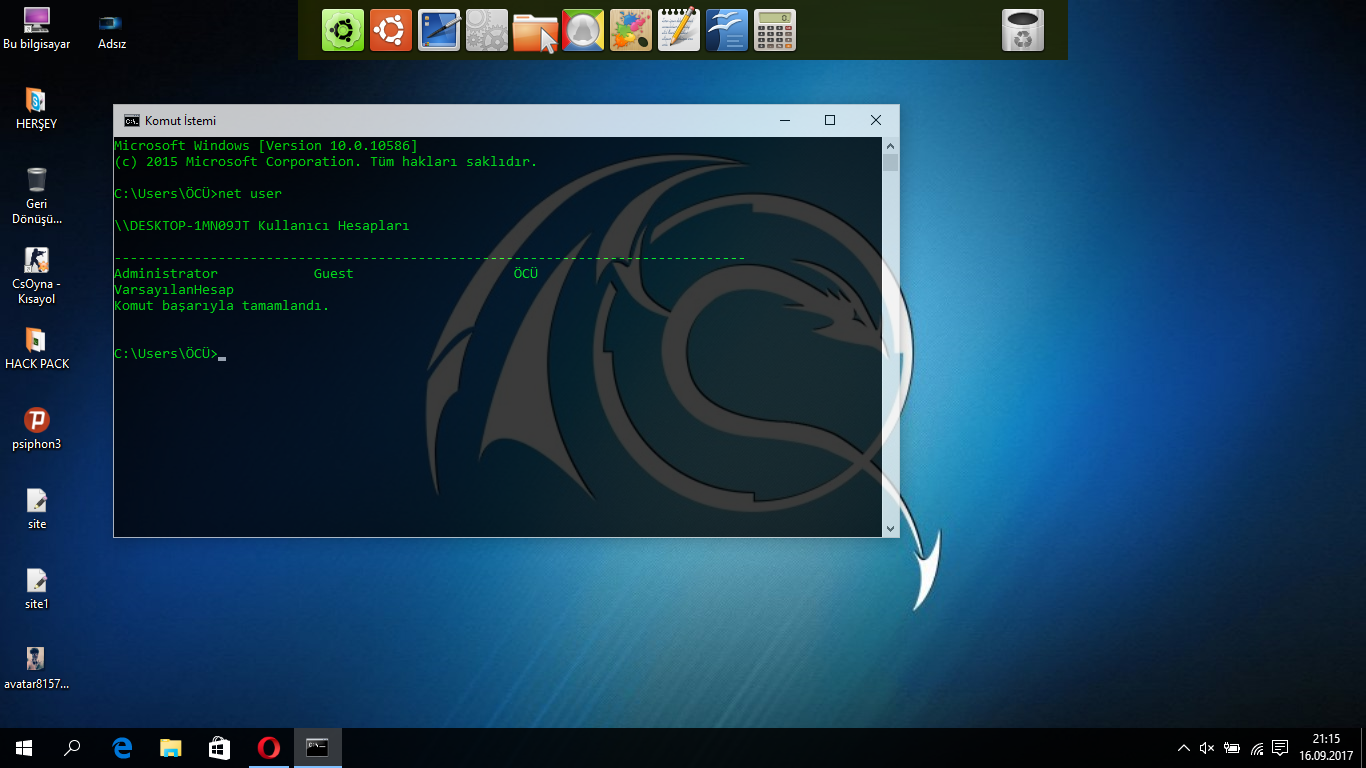This screenshot has width=1366, height=768.
Task: Open the paint splash dock icon
Action: pyautogui.click(x=631, y=30)
